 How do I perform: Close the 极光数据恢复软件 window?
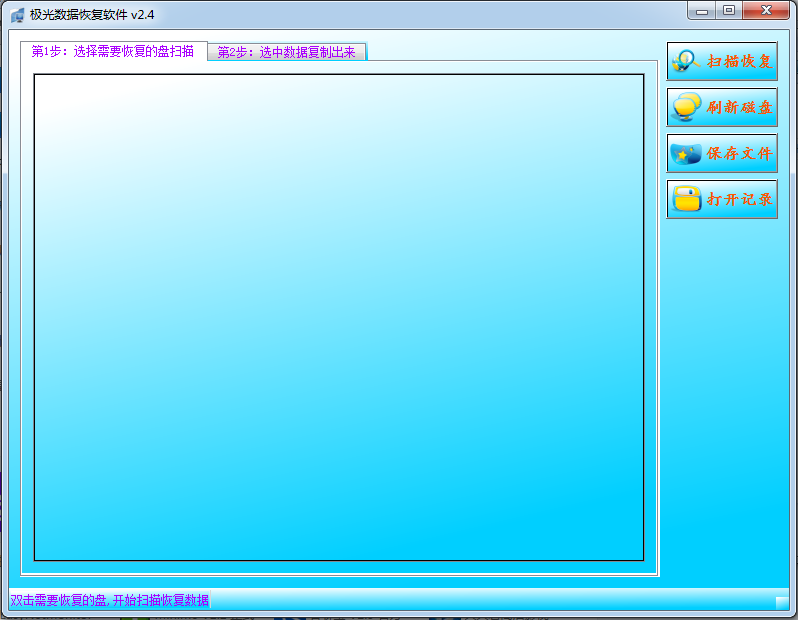[x=766, y=11]
